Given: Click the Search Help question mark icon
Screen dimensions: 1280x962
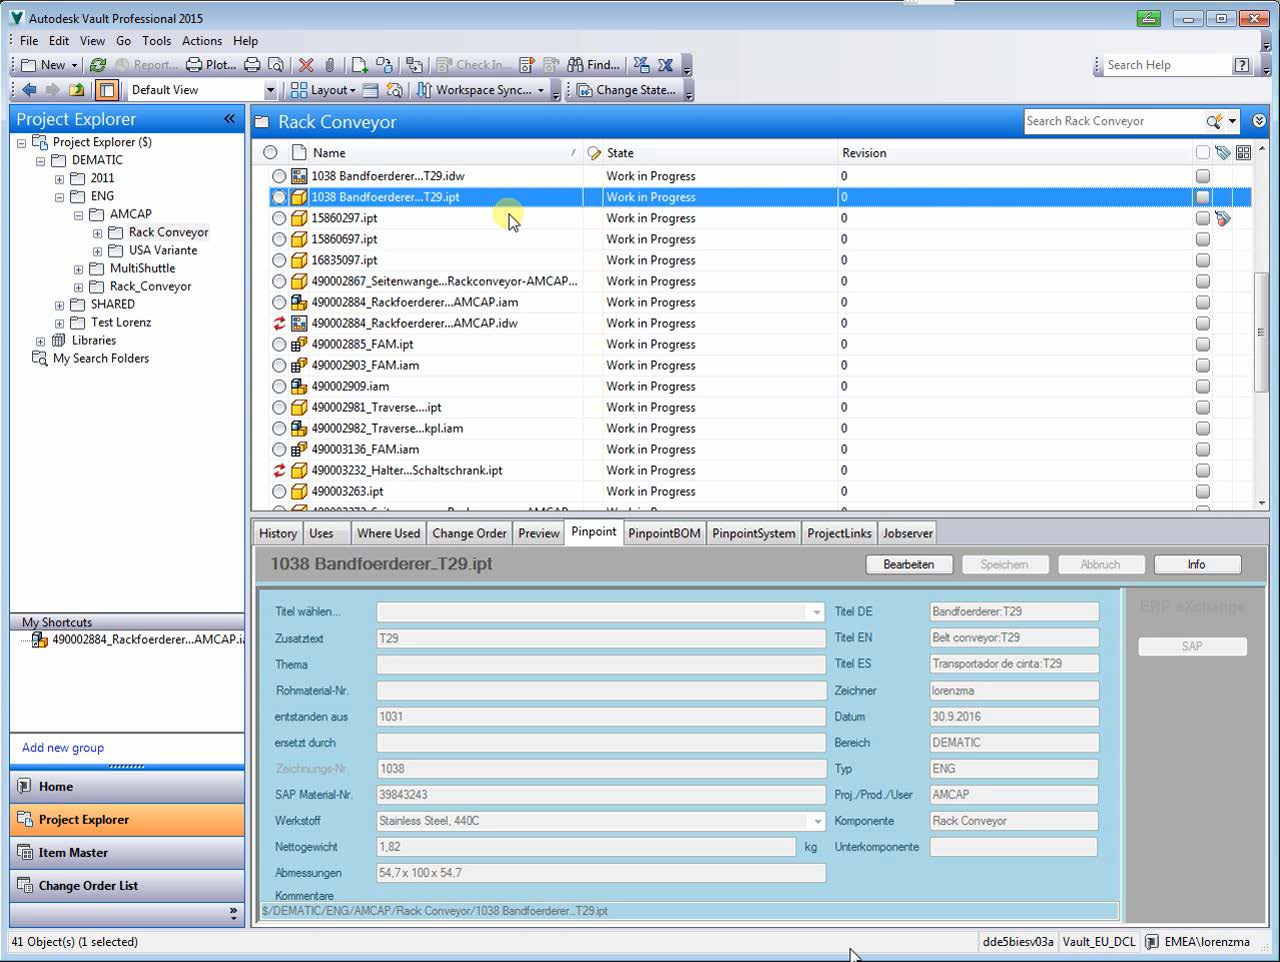Looking at the screenshot, I should pos(1241,65).
